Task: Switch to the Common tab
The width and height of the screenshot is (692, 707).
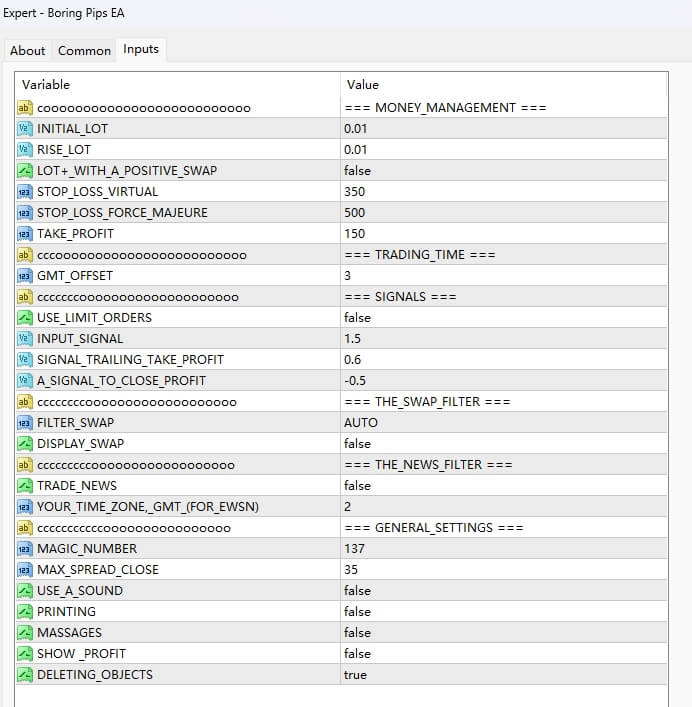Action: [84, 51]
